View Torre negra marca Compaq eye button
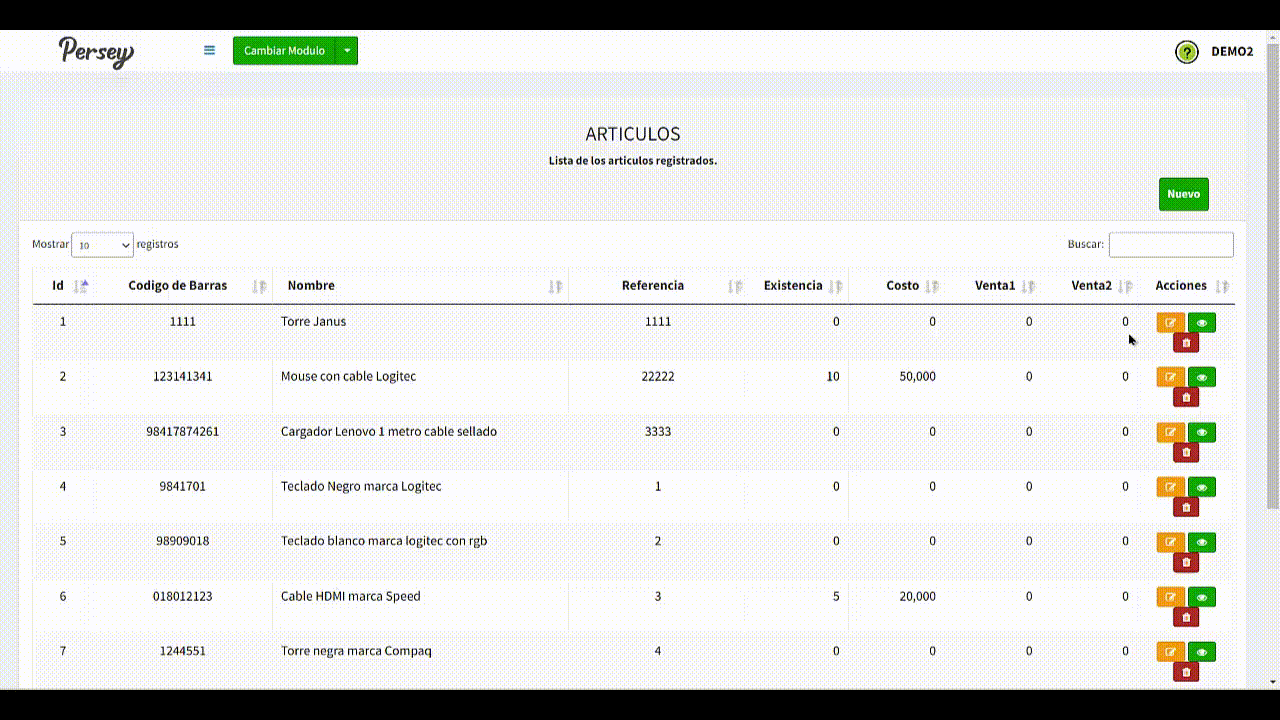 pyautogui.click(x=1202, y=652)
